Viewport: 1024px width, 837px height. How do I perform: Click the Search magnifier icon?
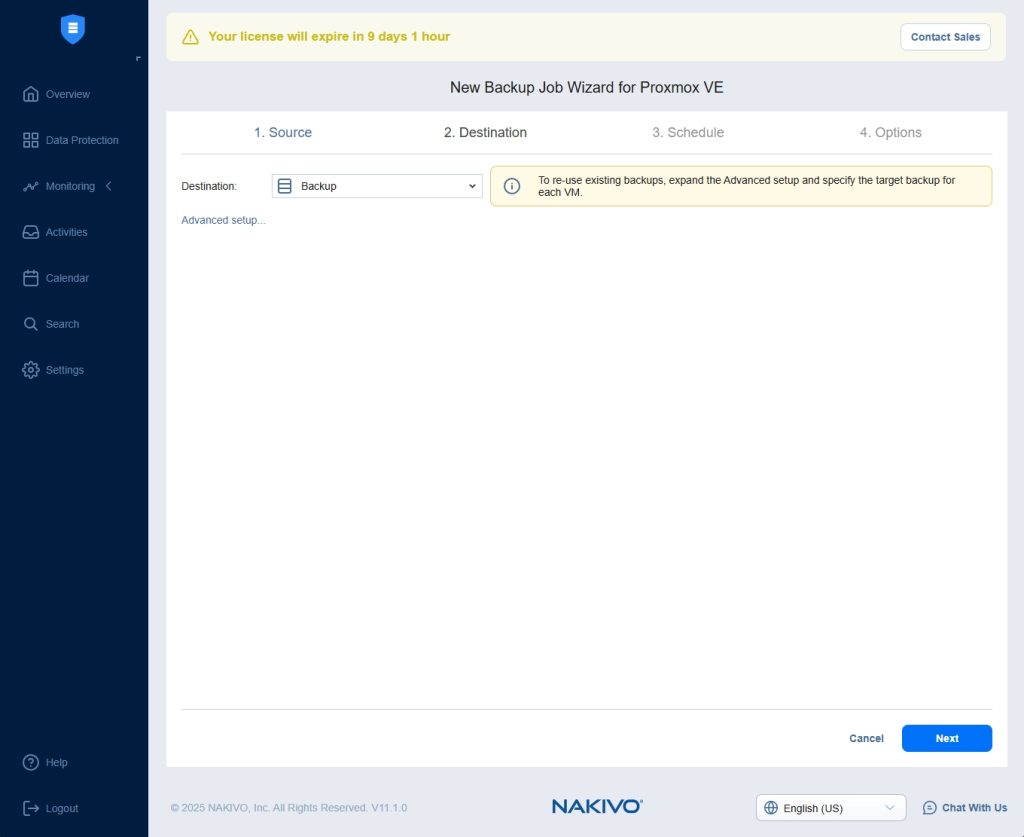[31, 324]
